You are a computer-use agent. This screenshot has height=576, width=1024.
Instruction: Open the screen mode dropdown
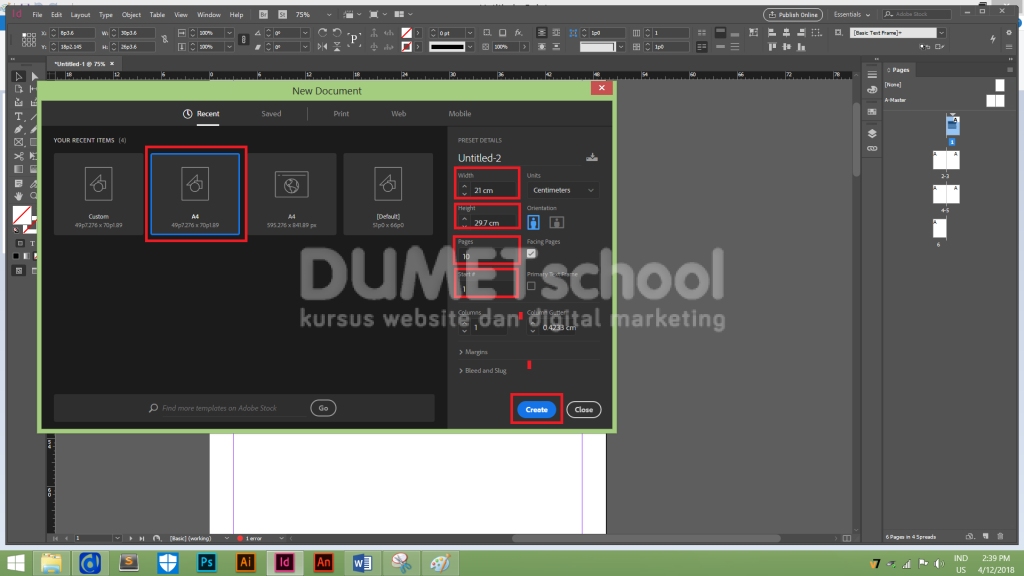coord(377,14)
